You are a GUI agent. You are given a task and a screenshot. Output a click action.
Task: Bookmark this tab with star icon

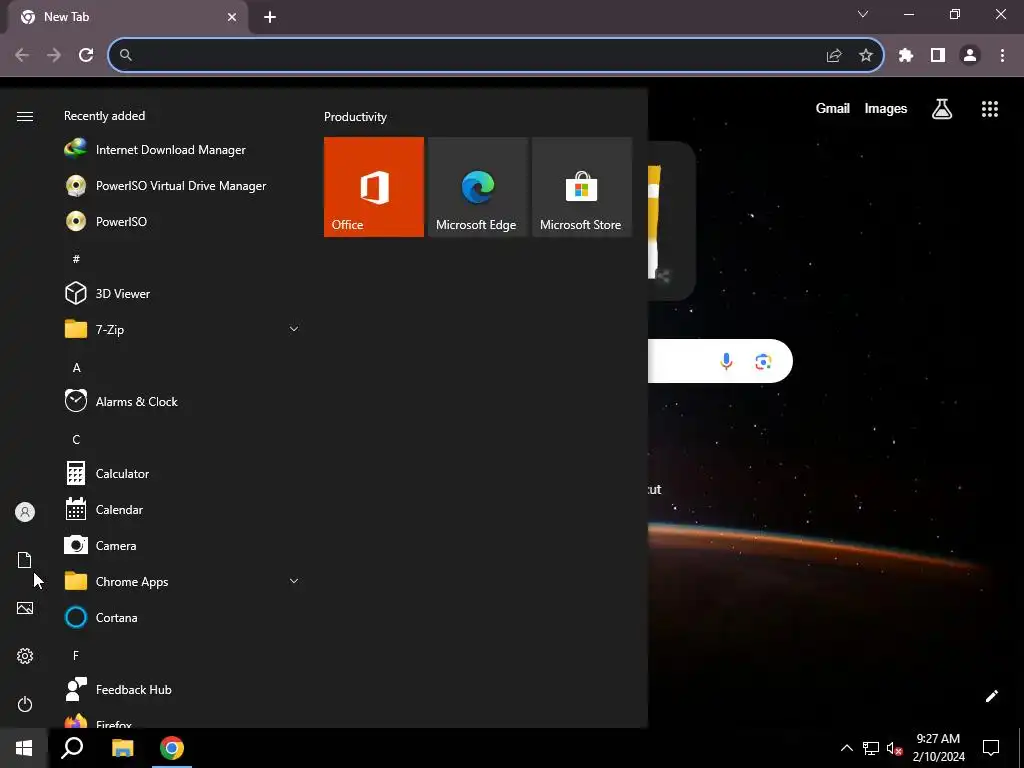point(866,56)
